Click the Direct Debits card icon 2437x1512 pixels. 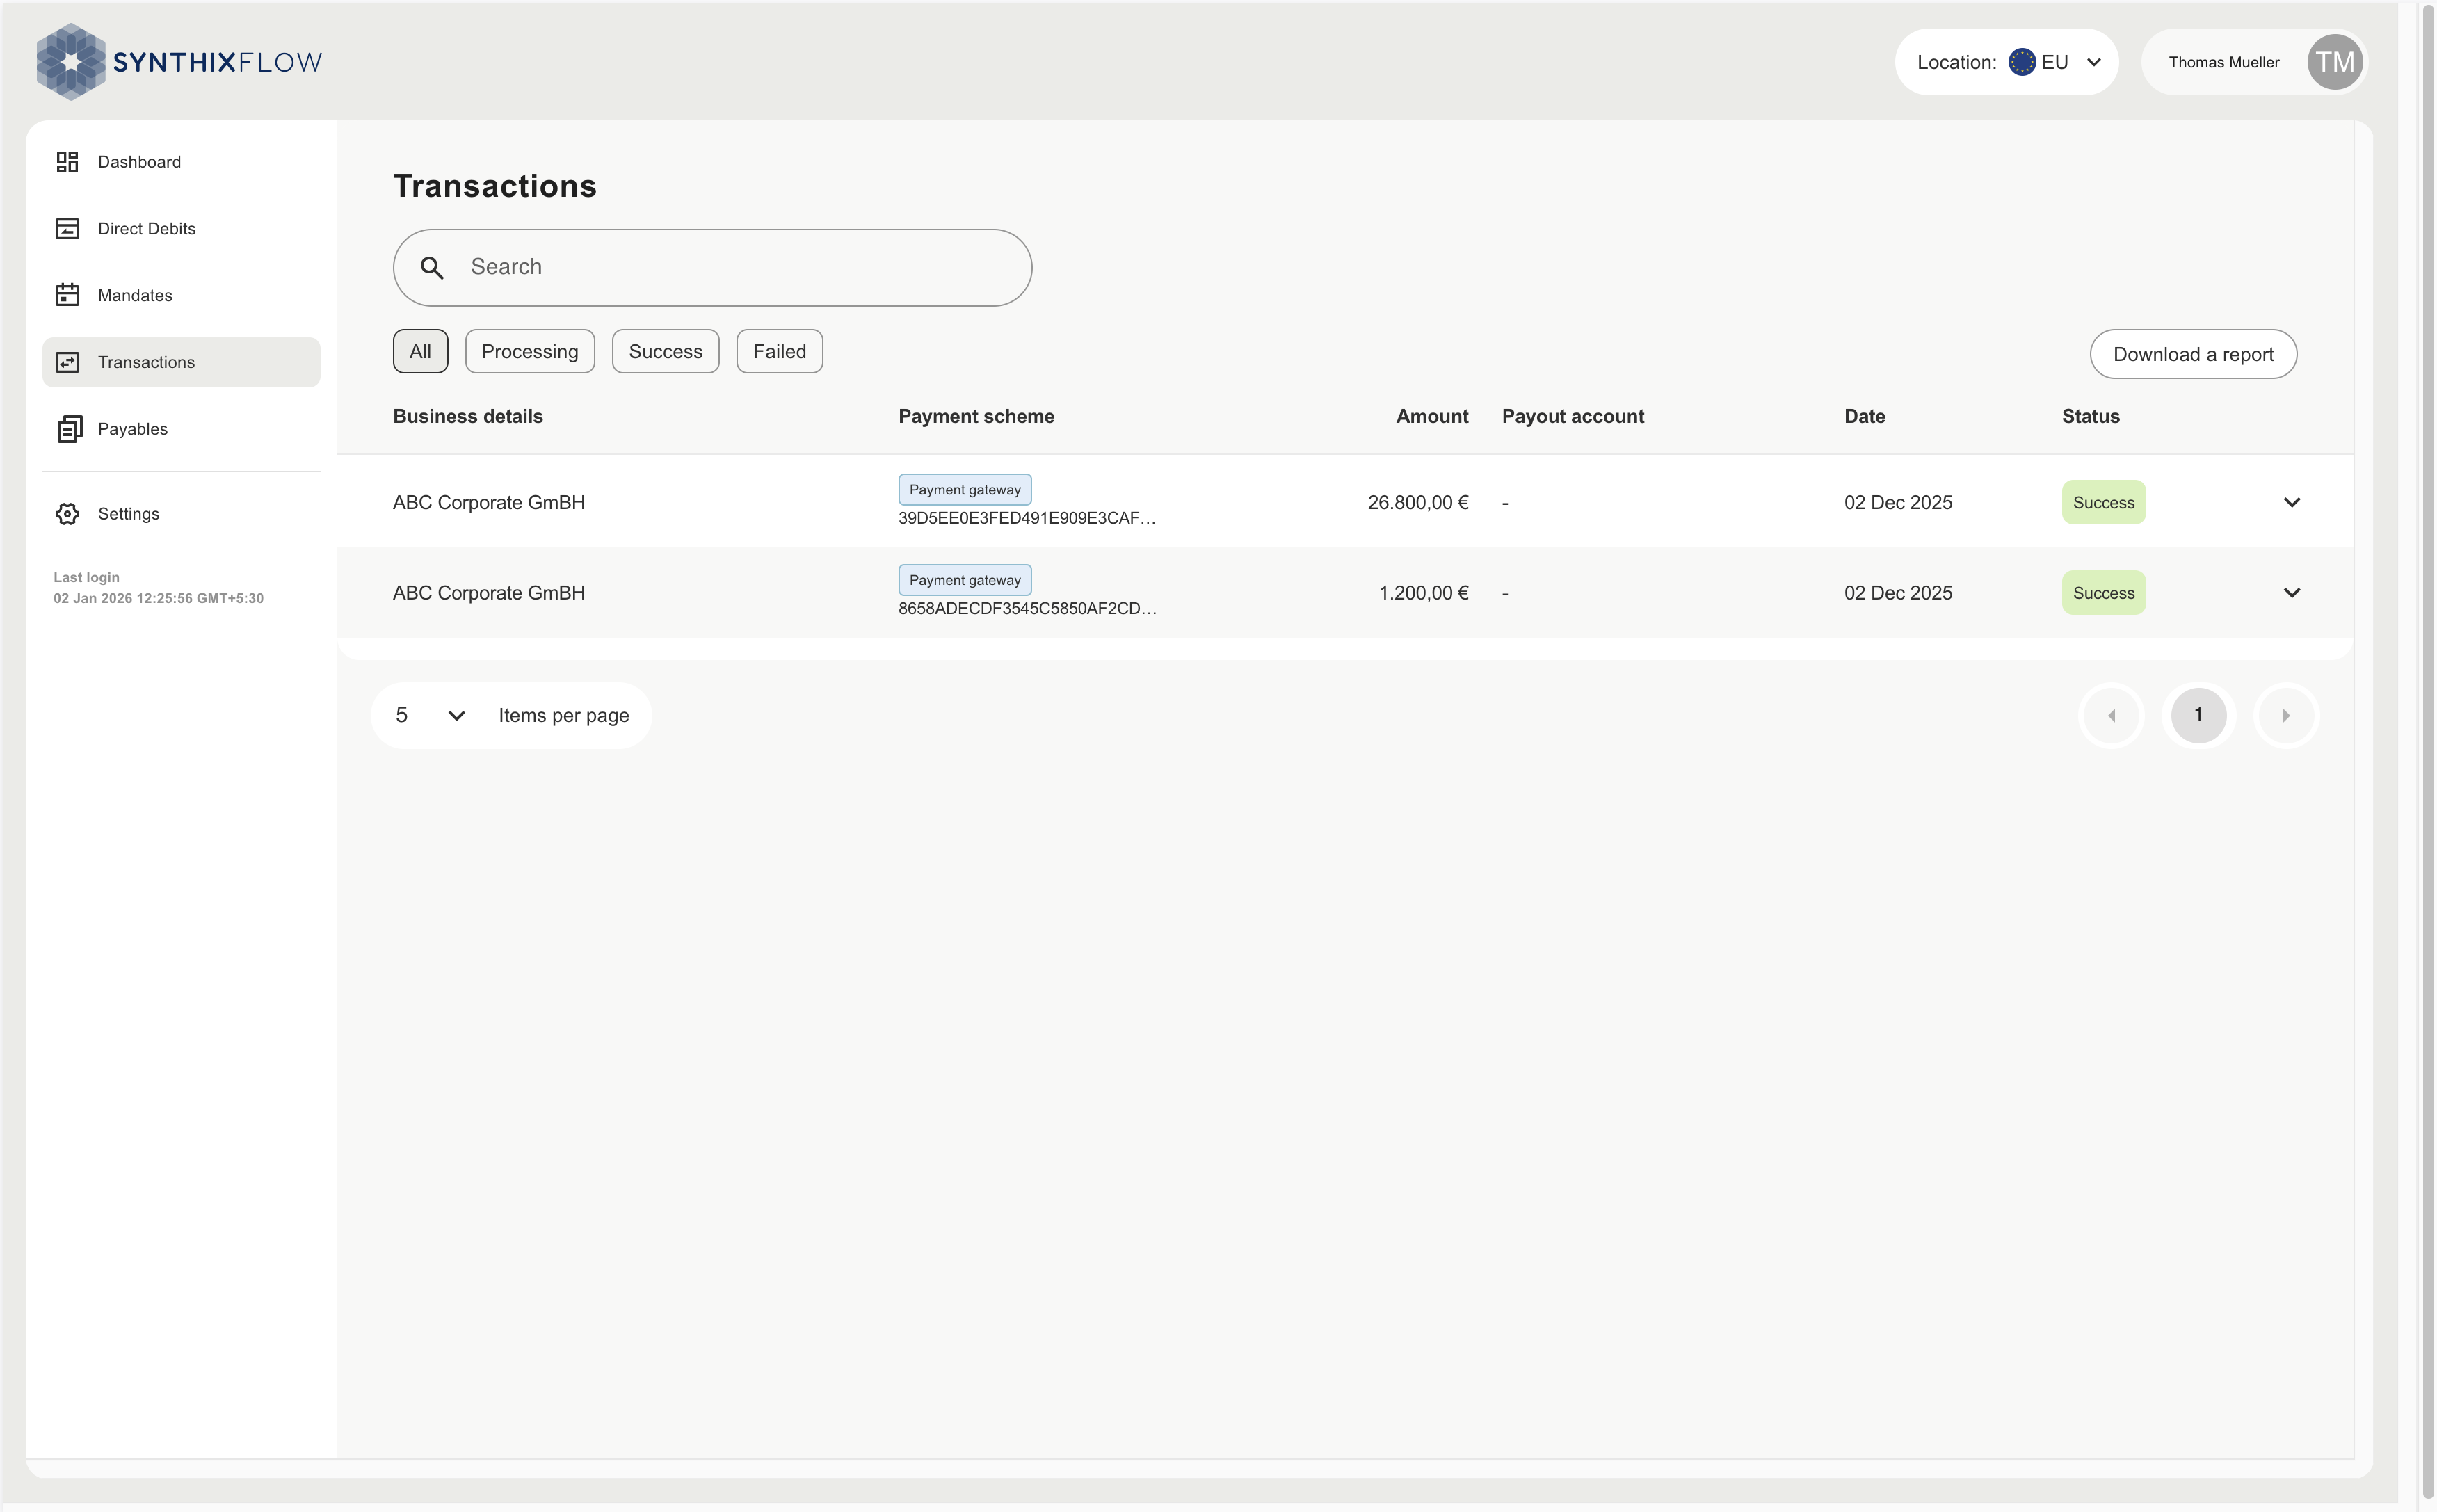tap(67, 229)
